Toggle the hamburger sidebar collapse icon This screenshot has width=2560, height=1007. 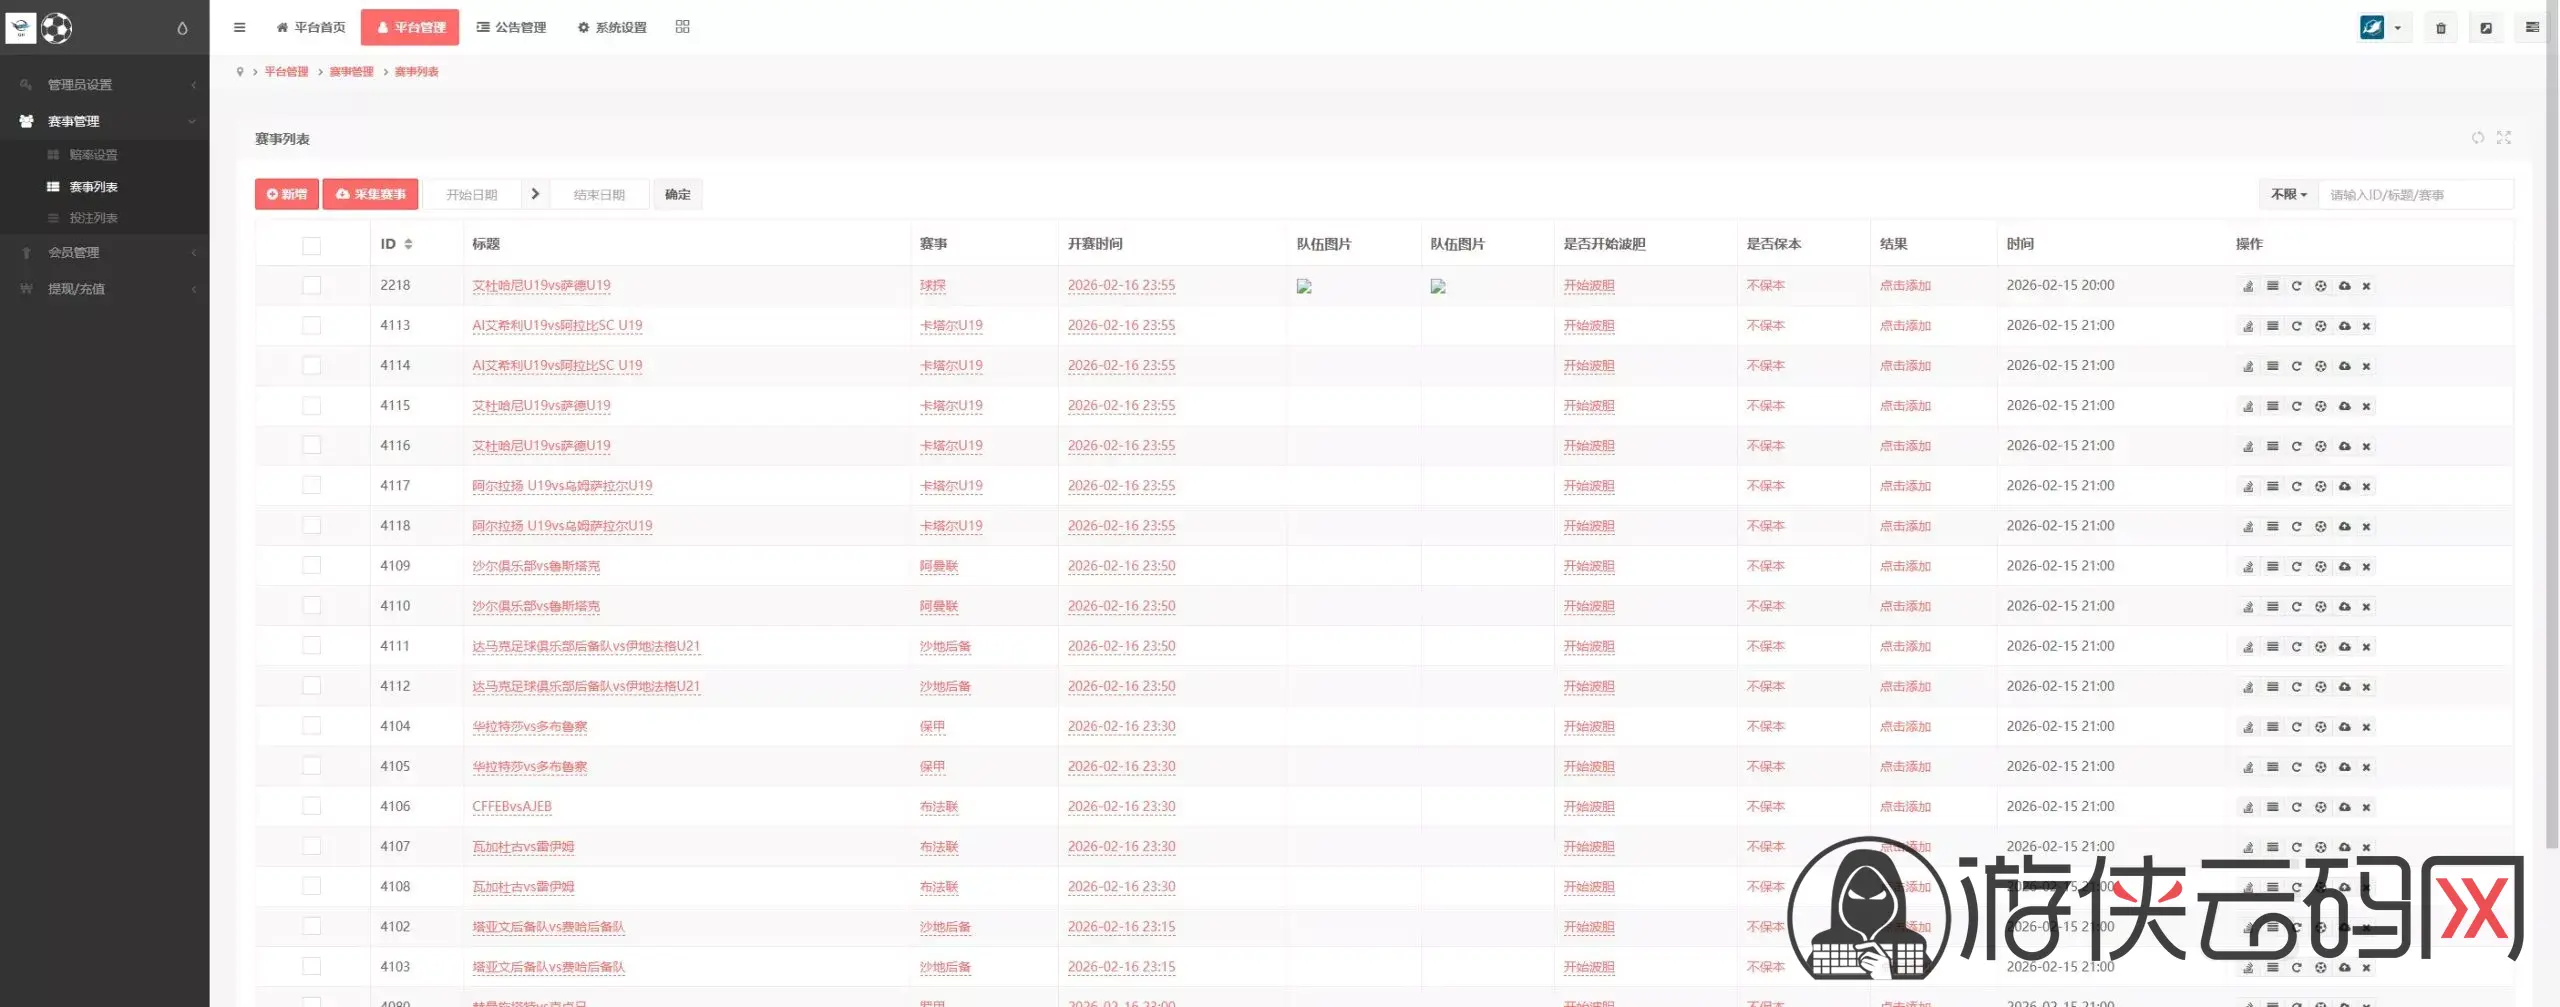239,27
